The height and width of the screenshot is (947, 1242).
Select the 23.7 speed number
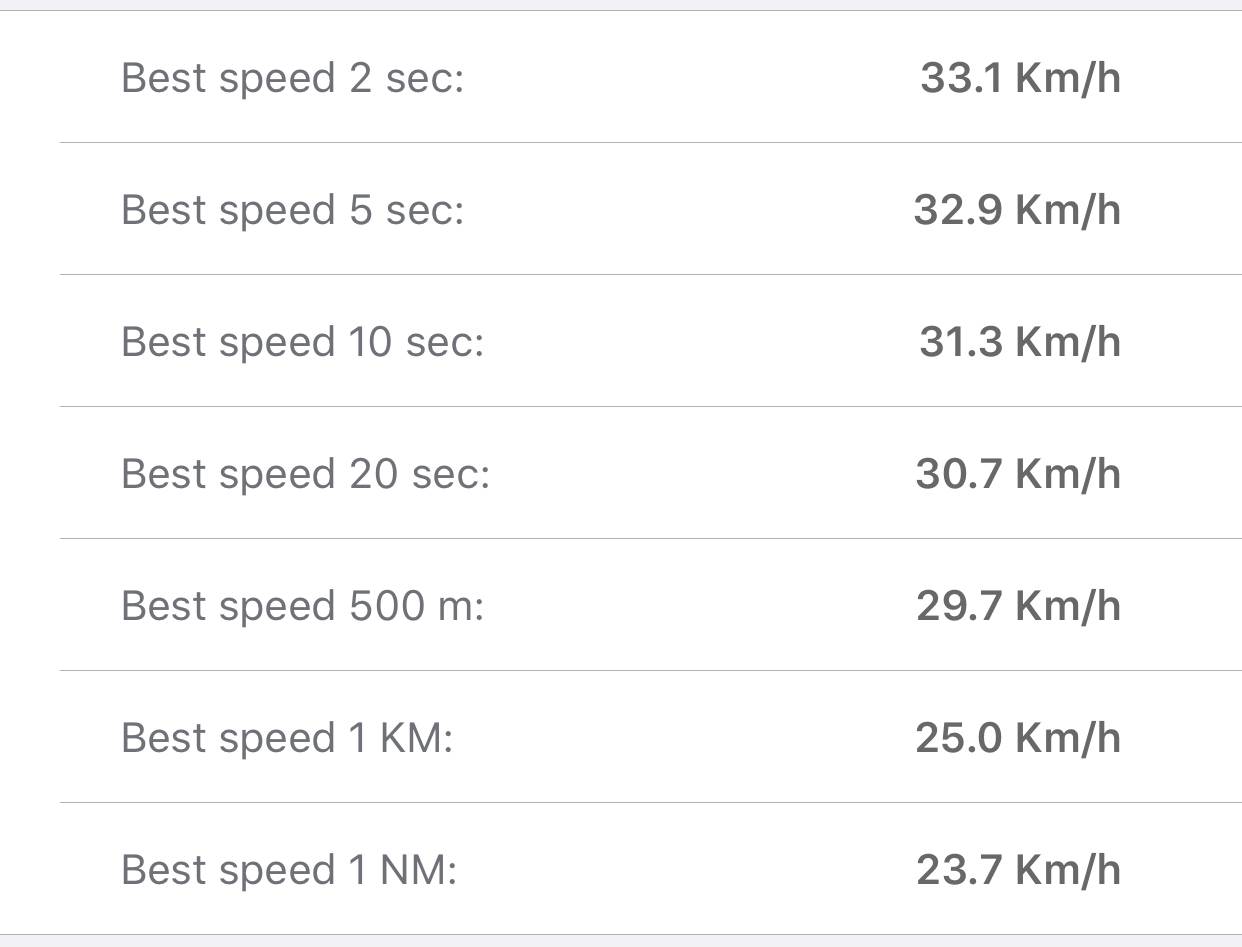click(x=958, y=870)
